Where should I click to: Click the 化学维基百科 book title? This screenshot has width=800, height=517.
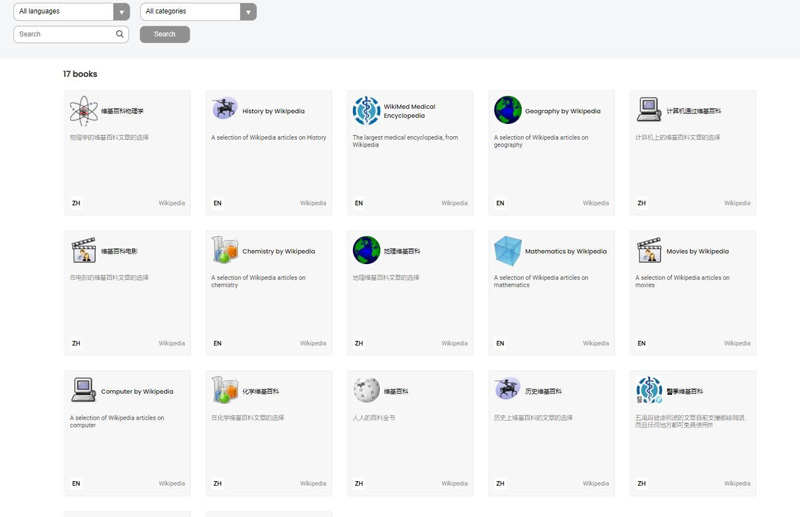(x=261, y=392)
